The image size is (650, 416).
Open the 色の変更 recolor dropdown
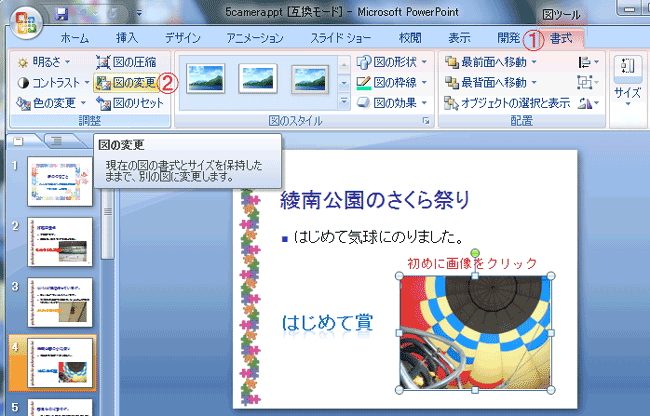51,103
